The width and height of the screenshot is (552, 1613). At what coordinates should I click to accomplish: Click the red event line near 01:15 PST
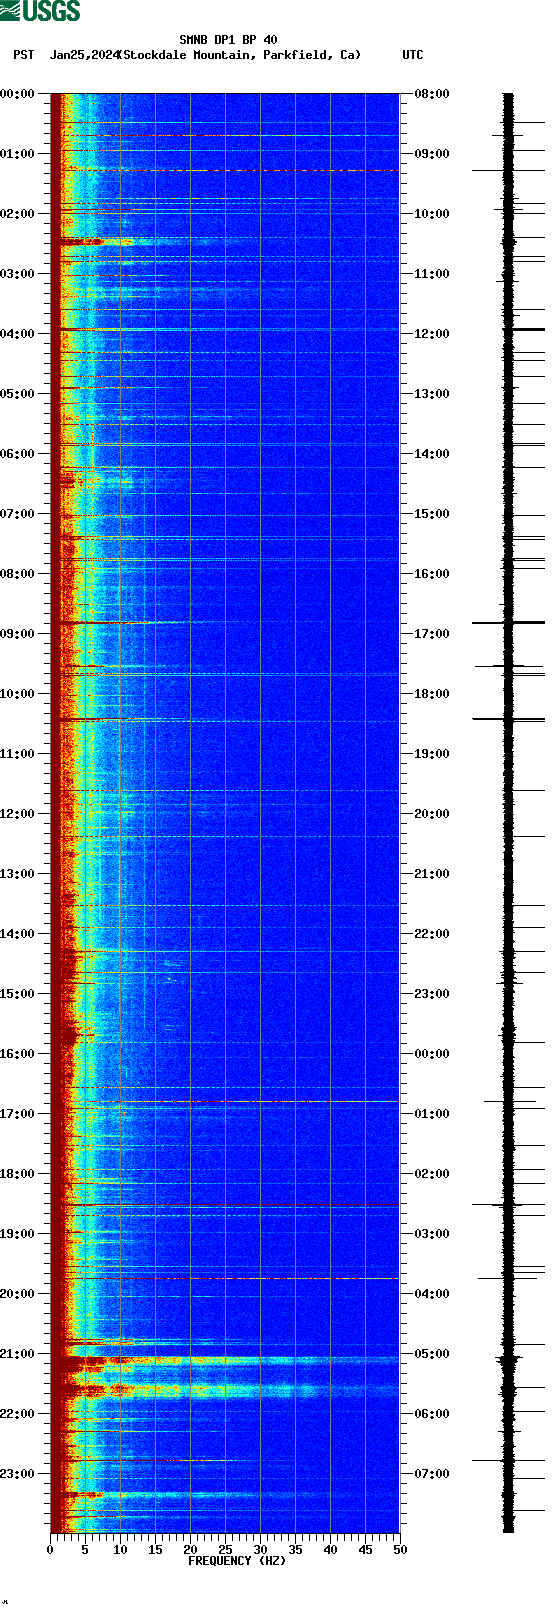tap(225, 171)
